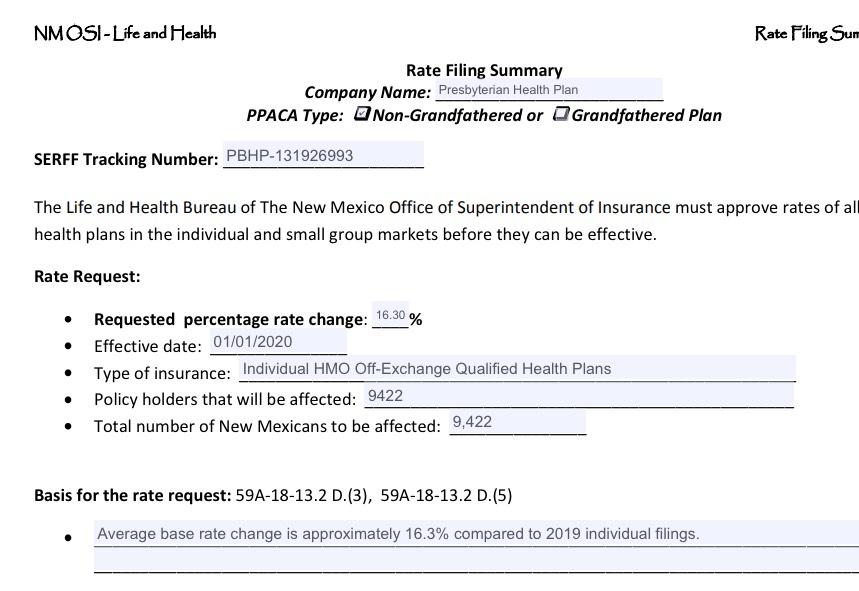859x591 pixels.
Task: Check the Grandfathered Plan checkbox
Action: tap(561, 114)
